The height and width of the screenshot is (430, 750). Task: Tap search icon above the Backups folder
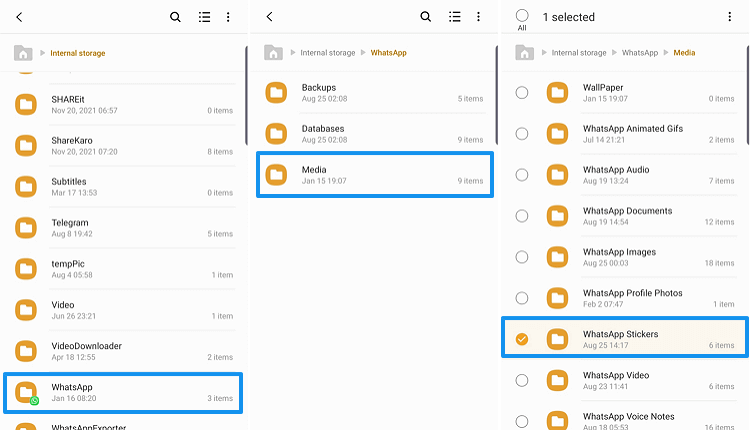coord(426,17)
